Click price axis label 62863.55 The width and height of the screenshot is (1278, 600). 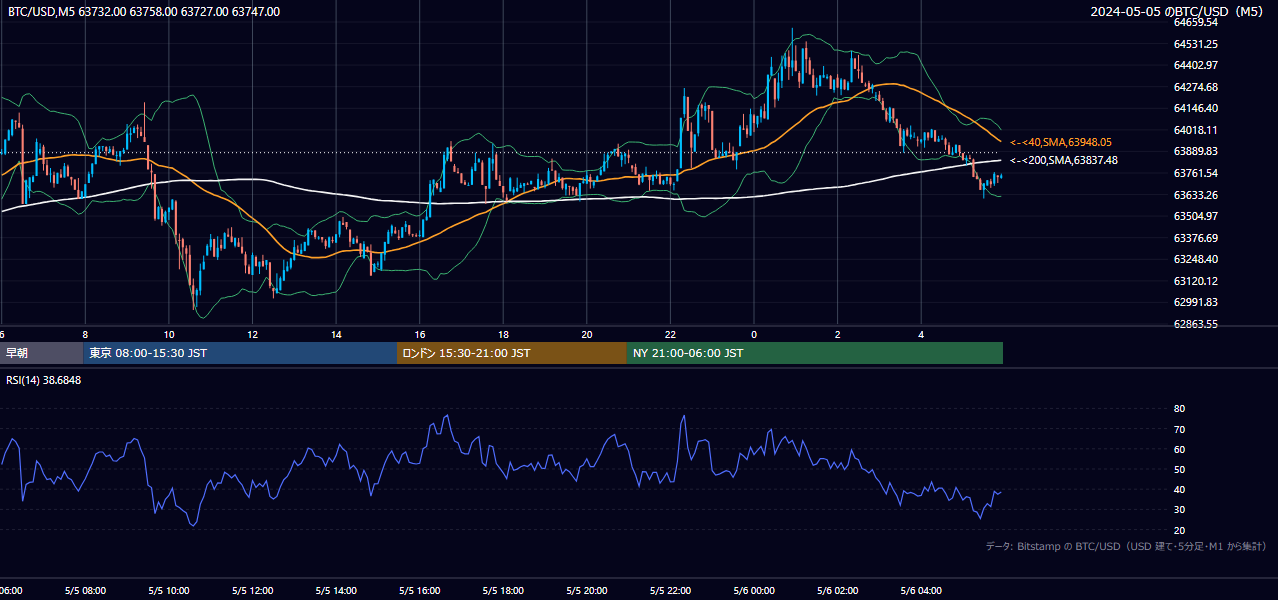tap(1195, 324)
